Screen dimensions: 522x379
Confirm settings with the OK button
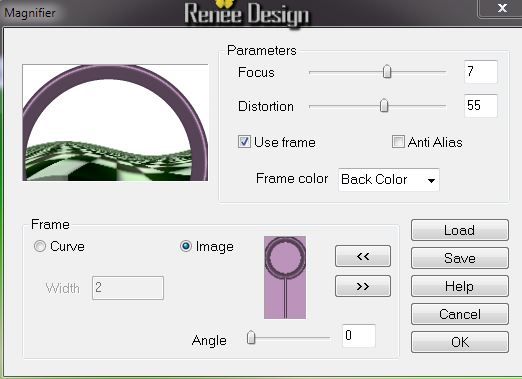pyautogui.click(x=460, y=342)
